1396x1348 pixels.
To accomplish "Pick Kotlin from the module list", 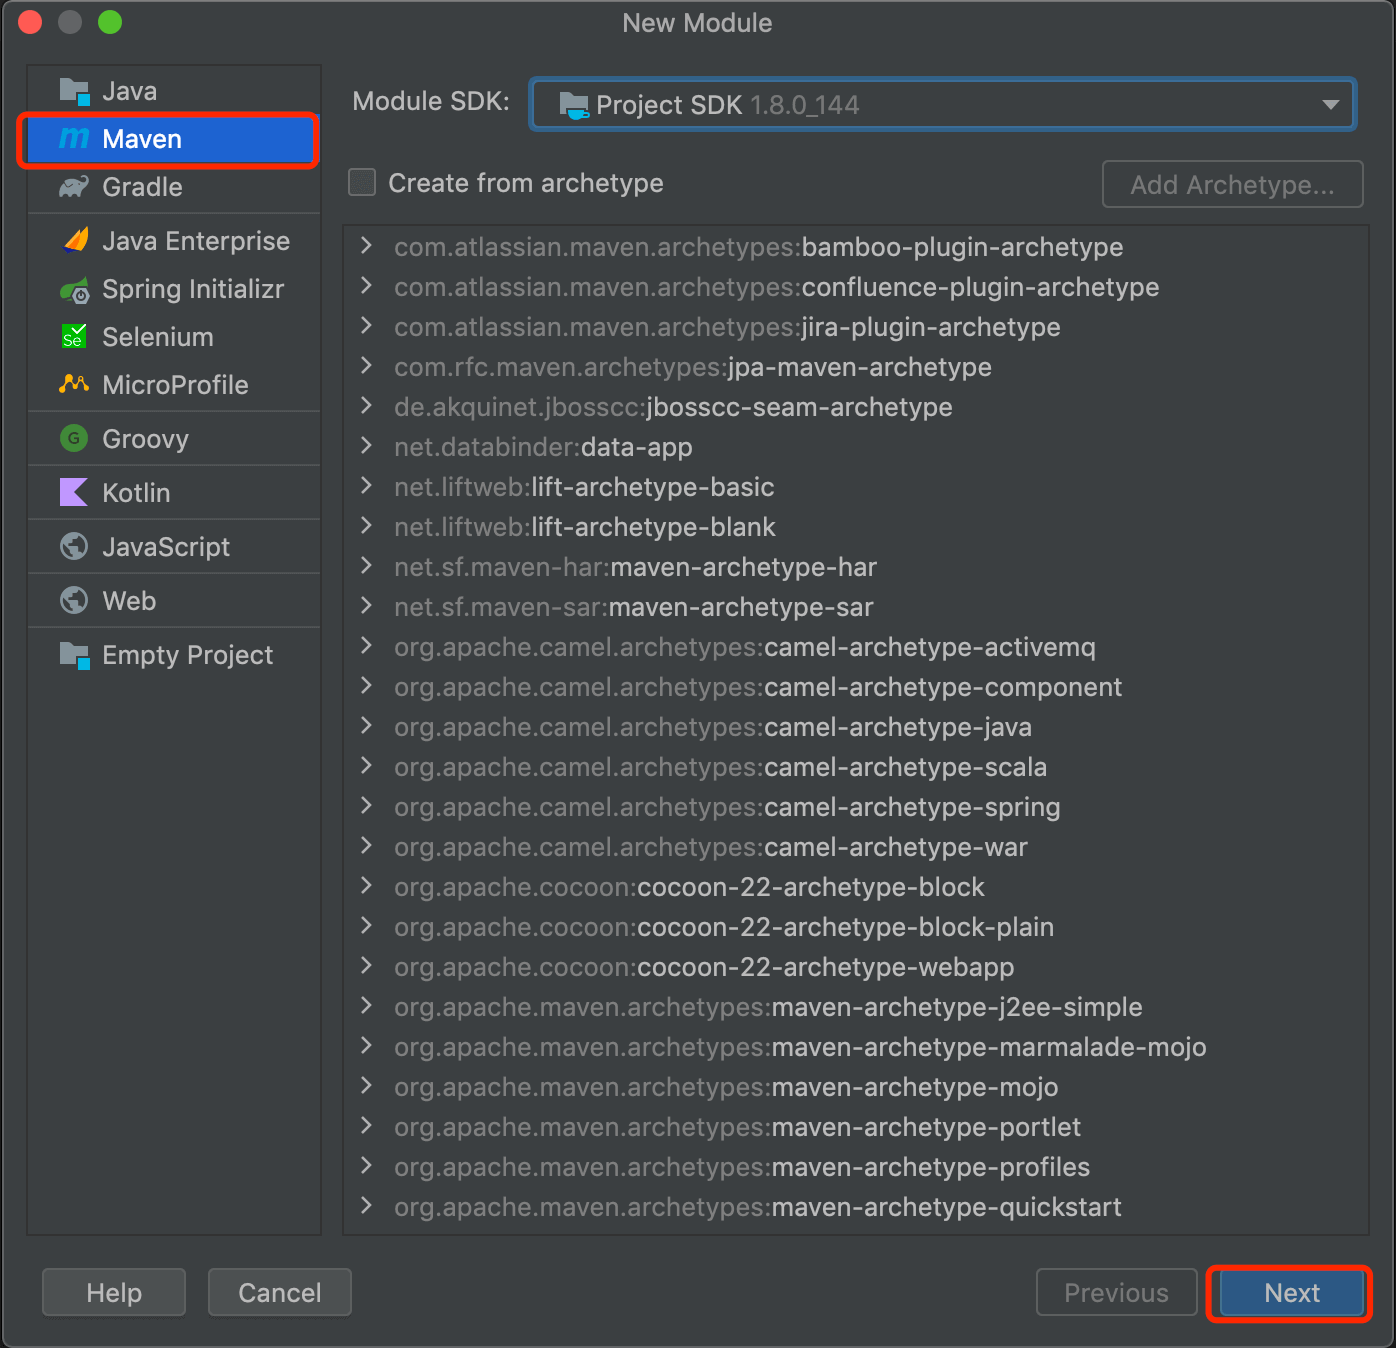I will pos(174,493).
